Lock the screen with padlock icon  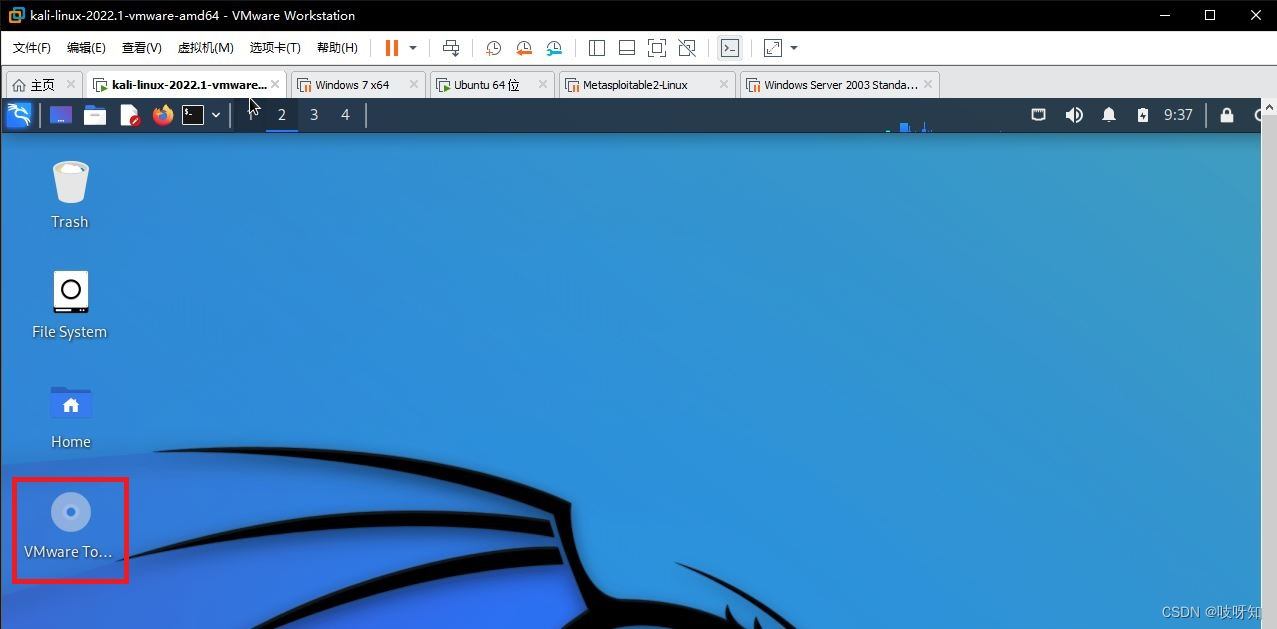(x=1227, y=115)
